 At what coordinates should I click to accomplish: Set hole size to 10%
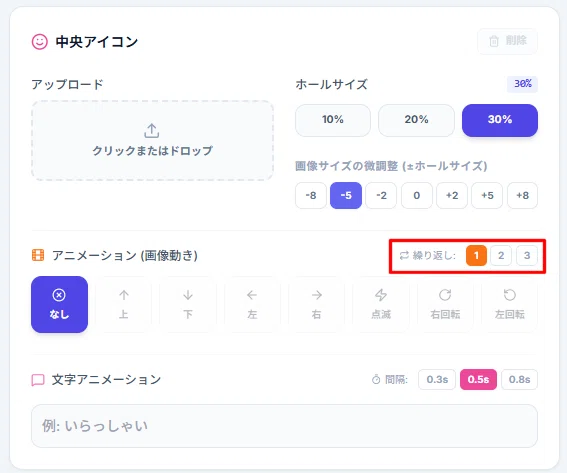(333, 120)
